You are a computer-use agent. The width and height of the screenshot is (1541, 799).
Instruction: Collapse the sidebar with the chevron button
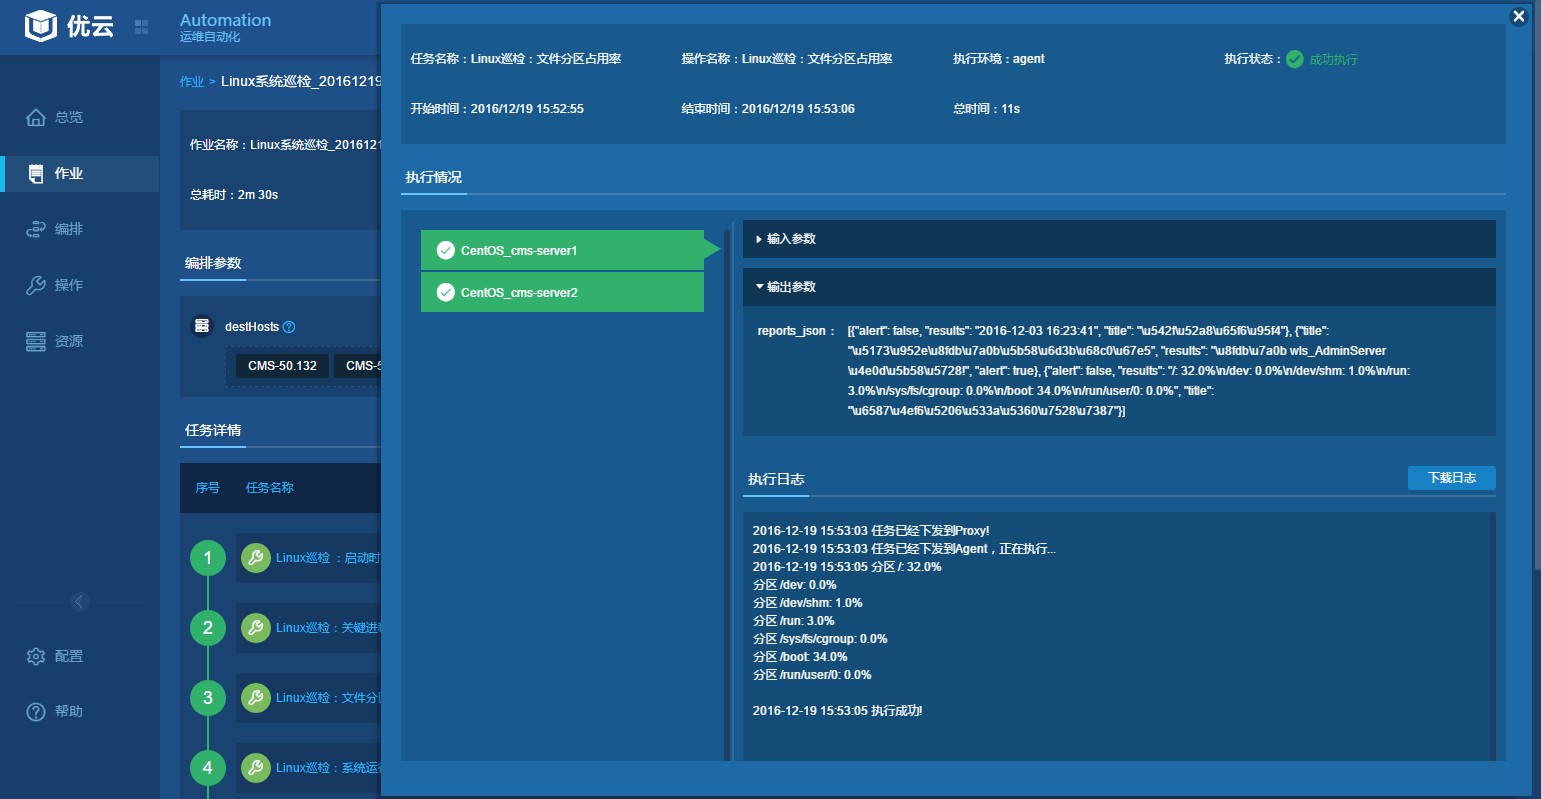(80, 601)
